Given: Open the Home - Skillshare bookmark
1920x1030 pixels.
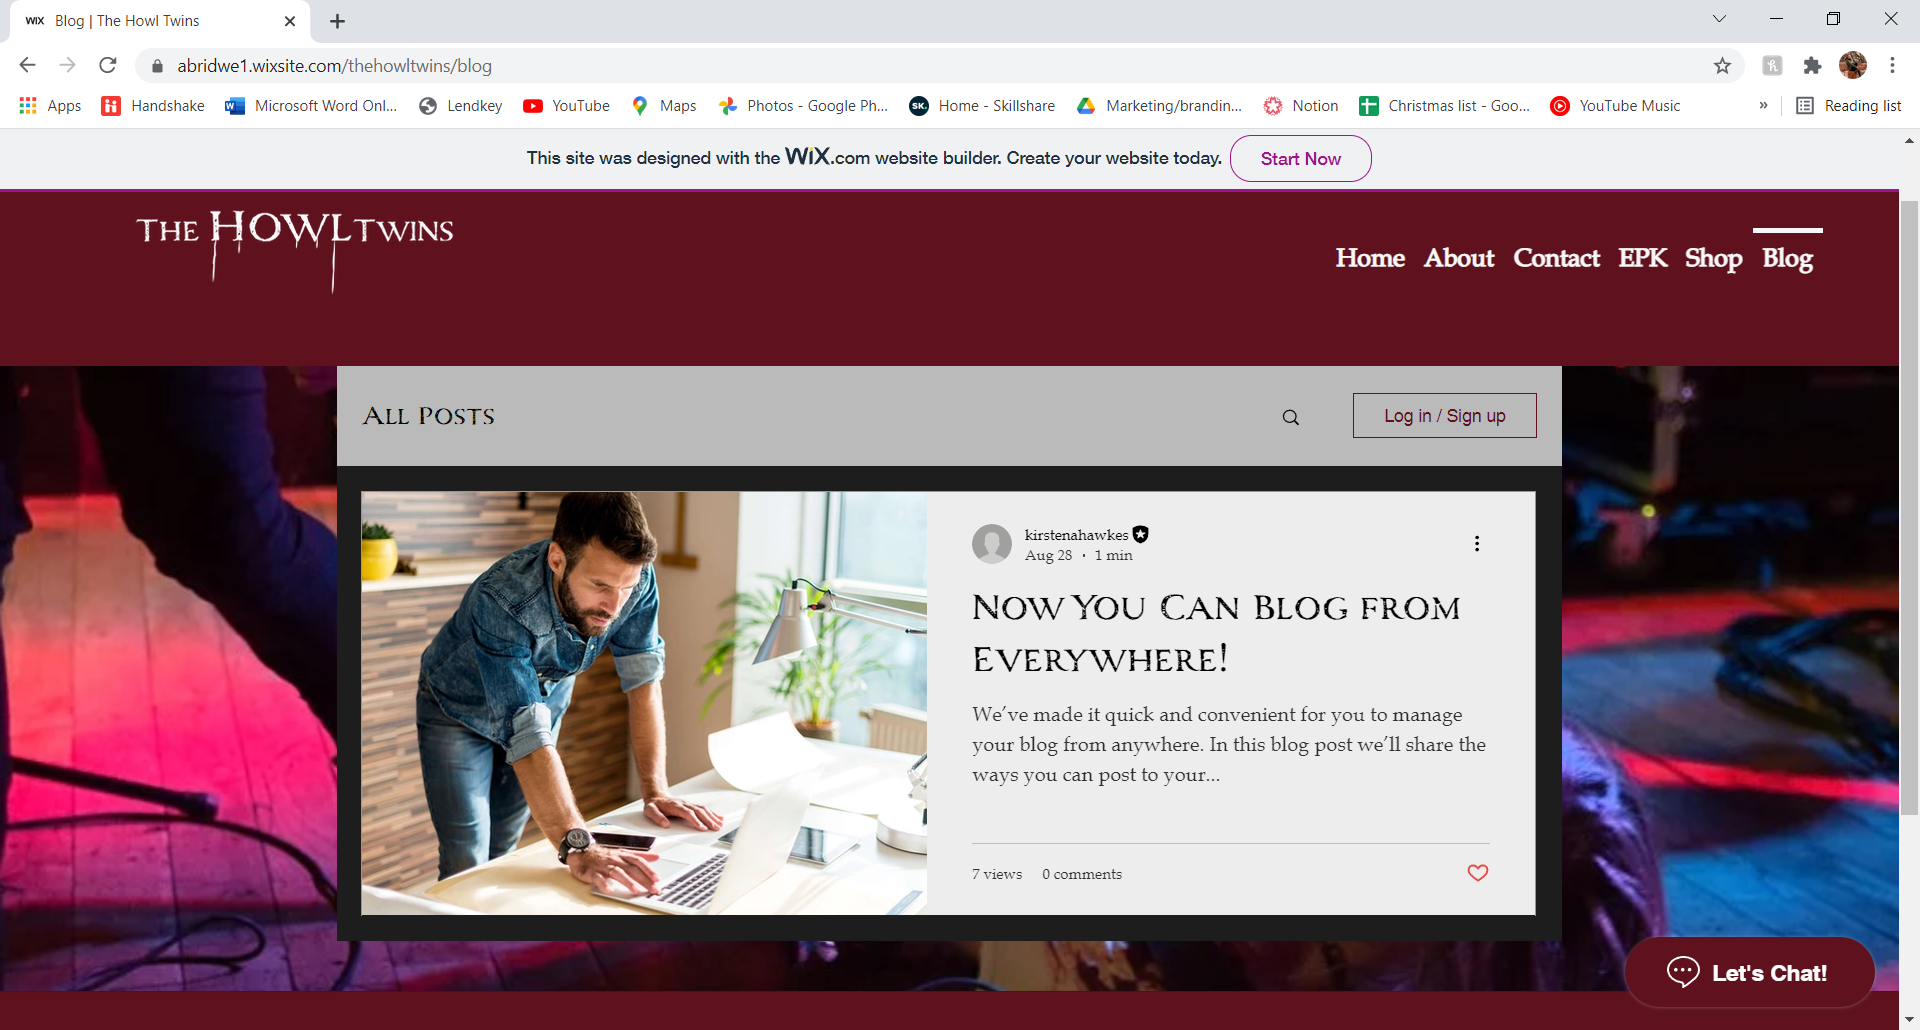Looking at the screenshot, I should pos(982,106).
